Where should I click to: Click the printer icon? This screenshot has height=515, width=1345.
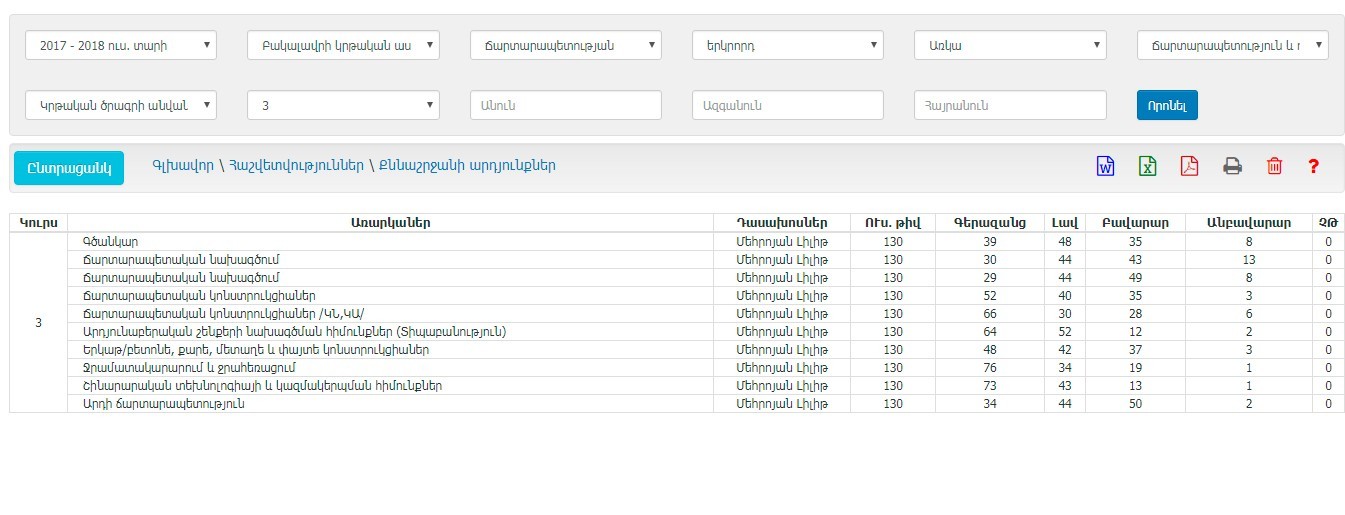pyautogui.click(x=1232, y=167)
